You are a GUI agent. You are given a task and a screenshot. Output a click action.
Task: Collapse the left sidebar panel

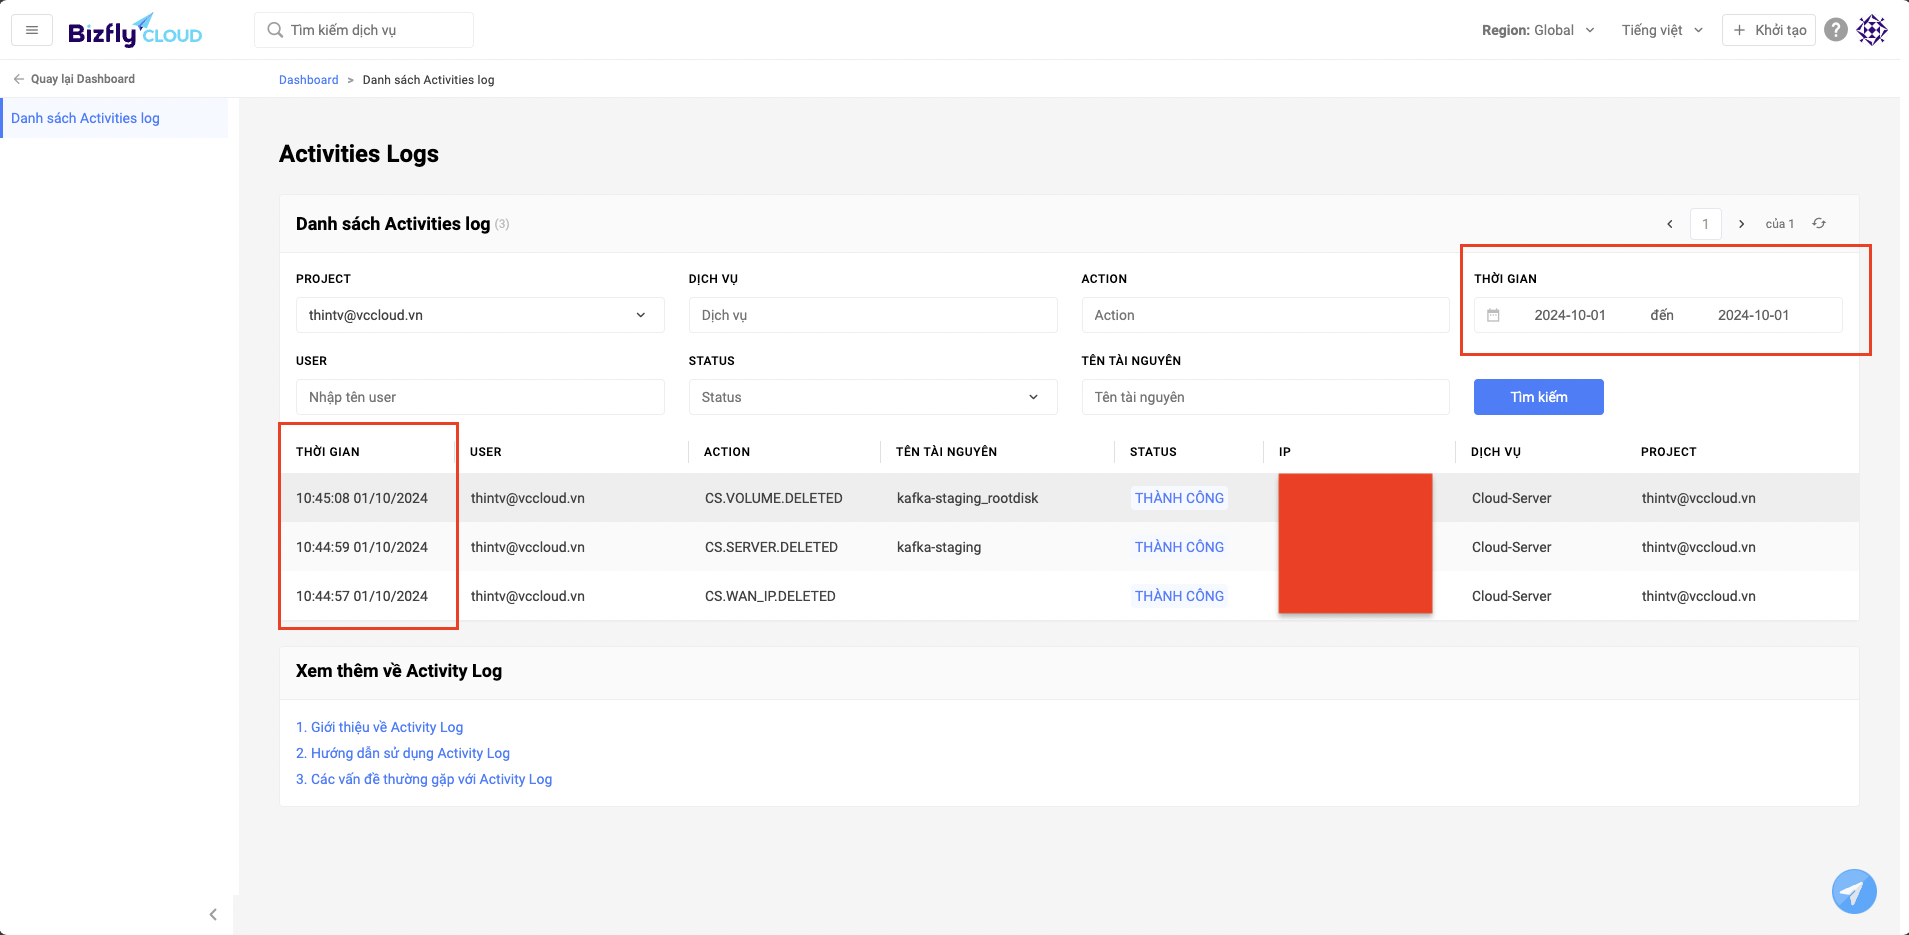pos(213,914)
